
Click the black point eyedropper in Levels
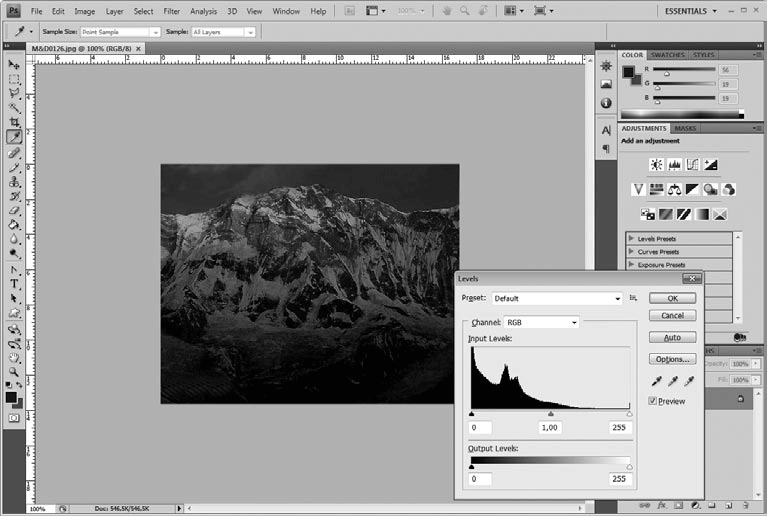click(656, 381)
